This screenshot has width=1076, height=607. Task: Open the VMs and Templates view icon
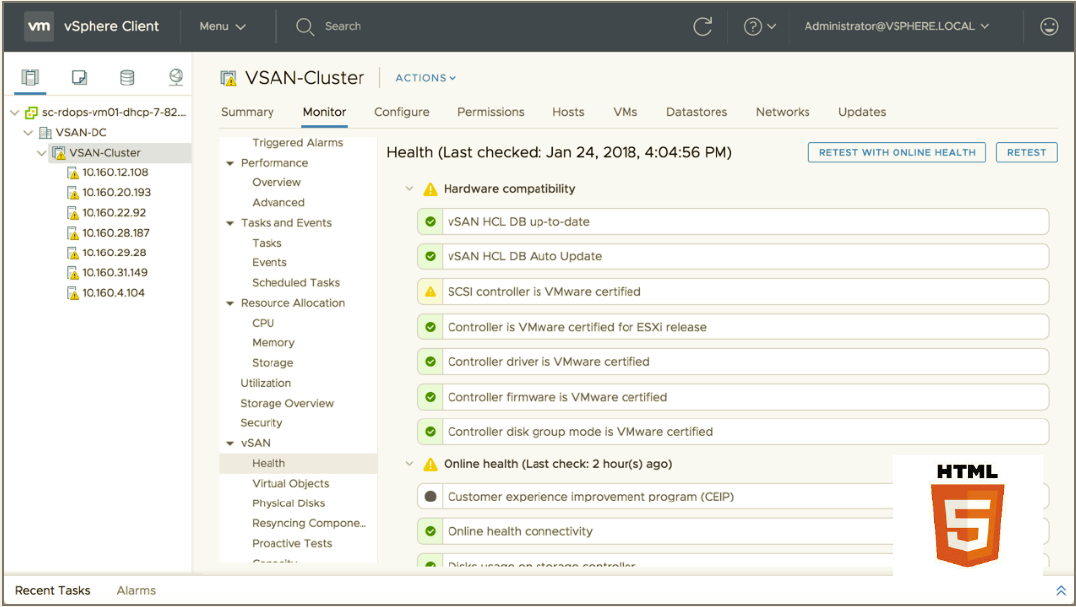point(80,78)
